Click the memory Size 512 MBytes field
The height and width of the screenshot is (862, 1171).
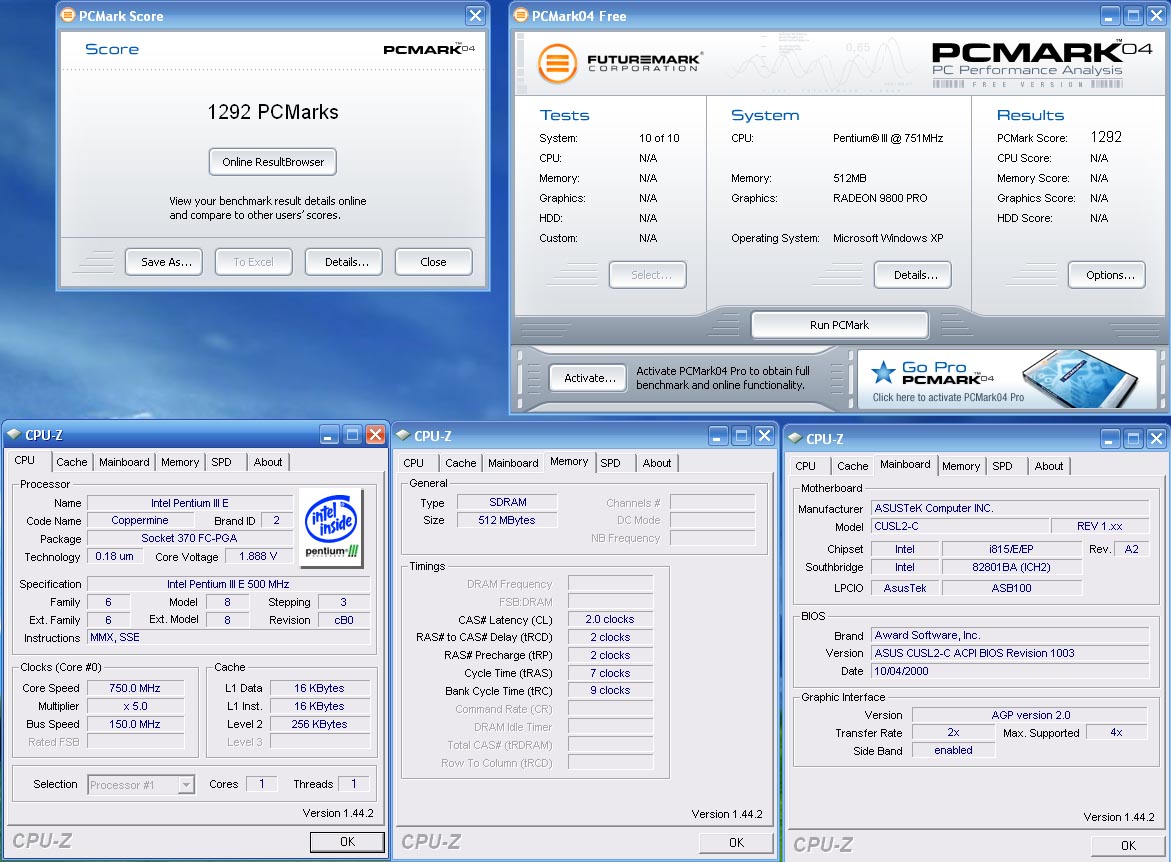coord(507,520)
